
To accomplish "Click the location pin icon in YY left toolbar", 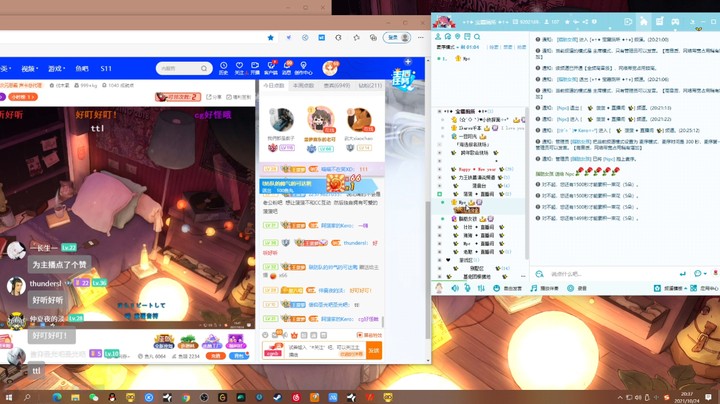I will [457, 37].
